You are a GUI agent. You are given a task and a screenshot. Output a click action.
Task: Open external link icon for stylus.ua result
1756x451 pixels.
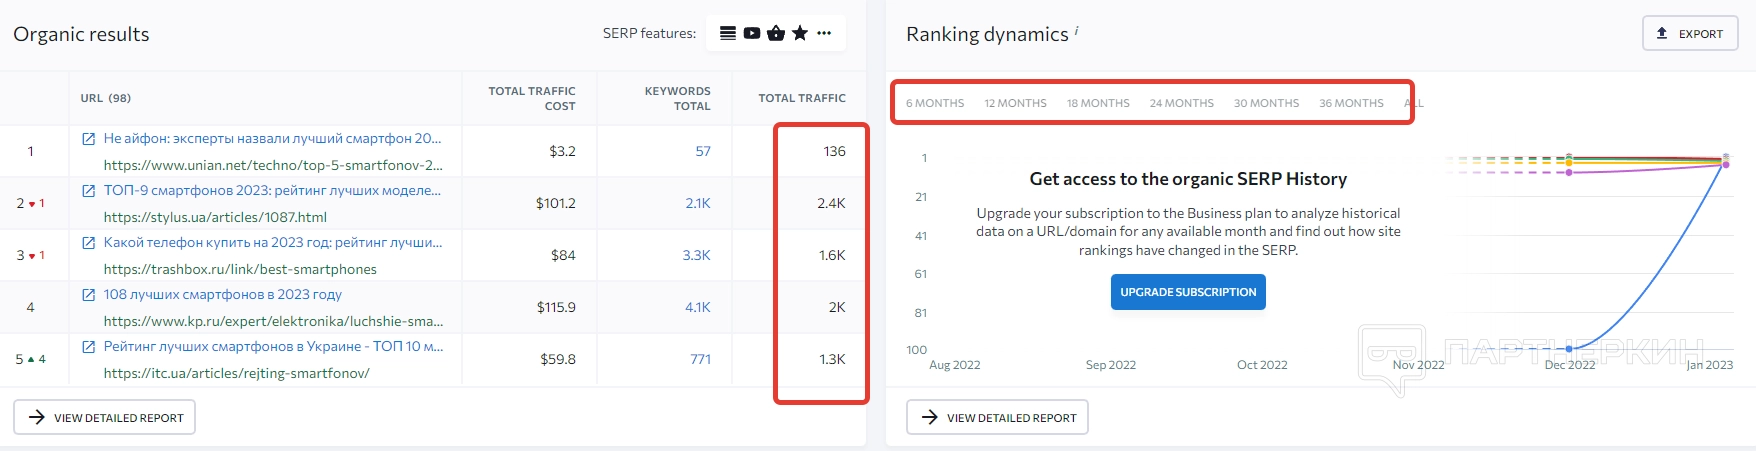click(88, 191)
